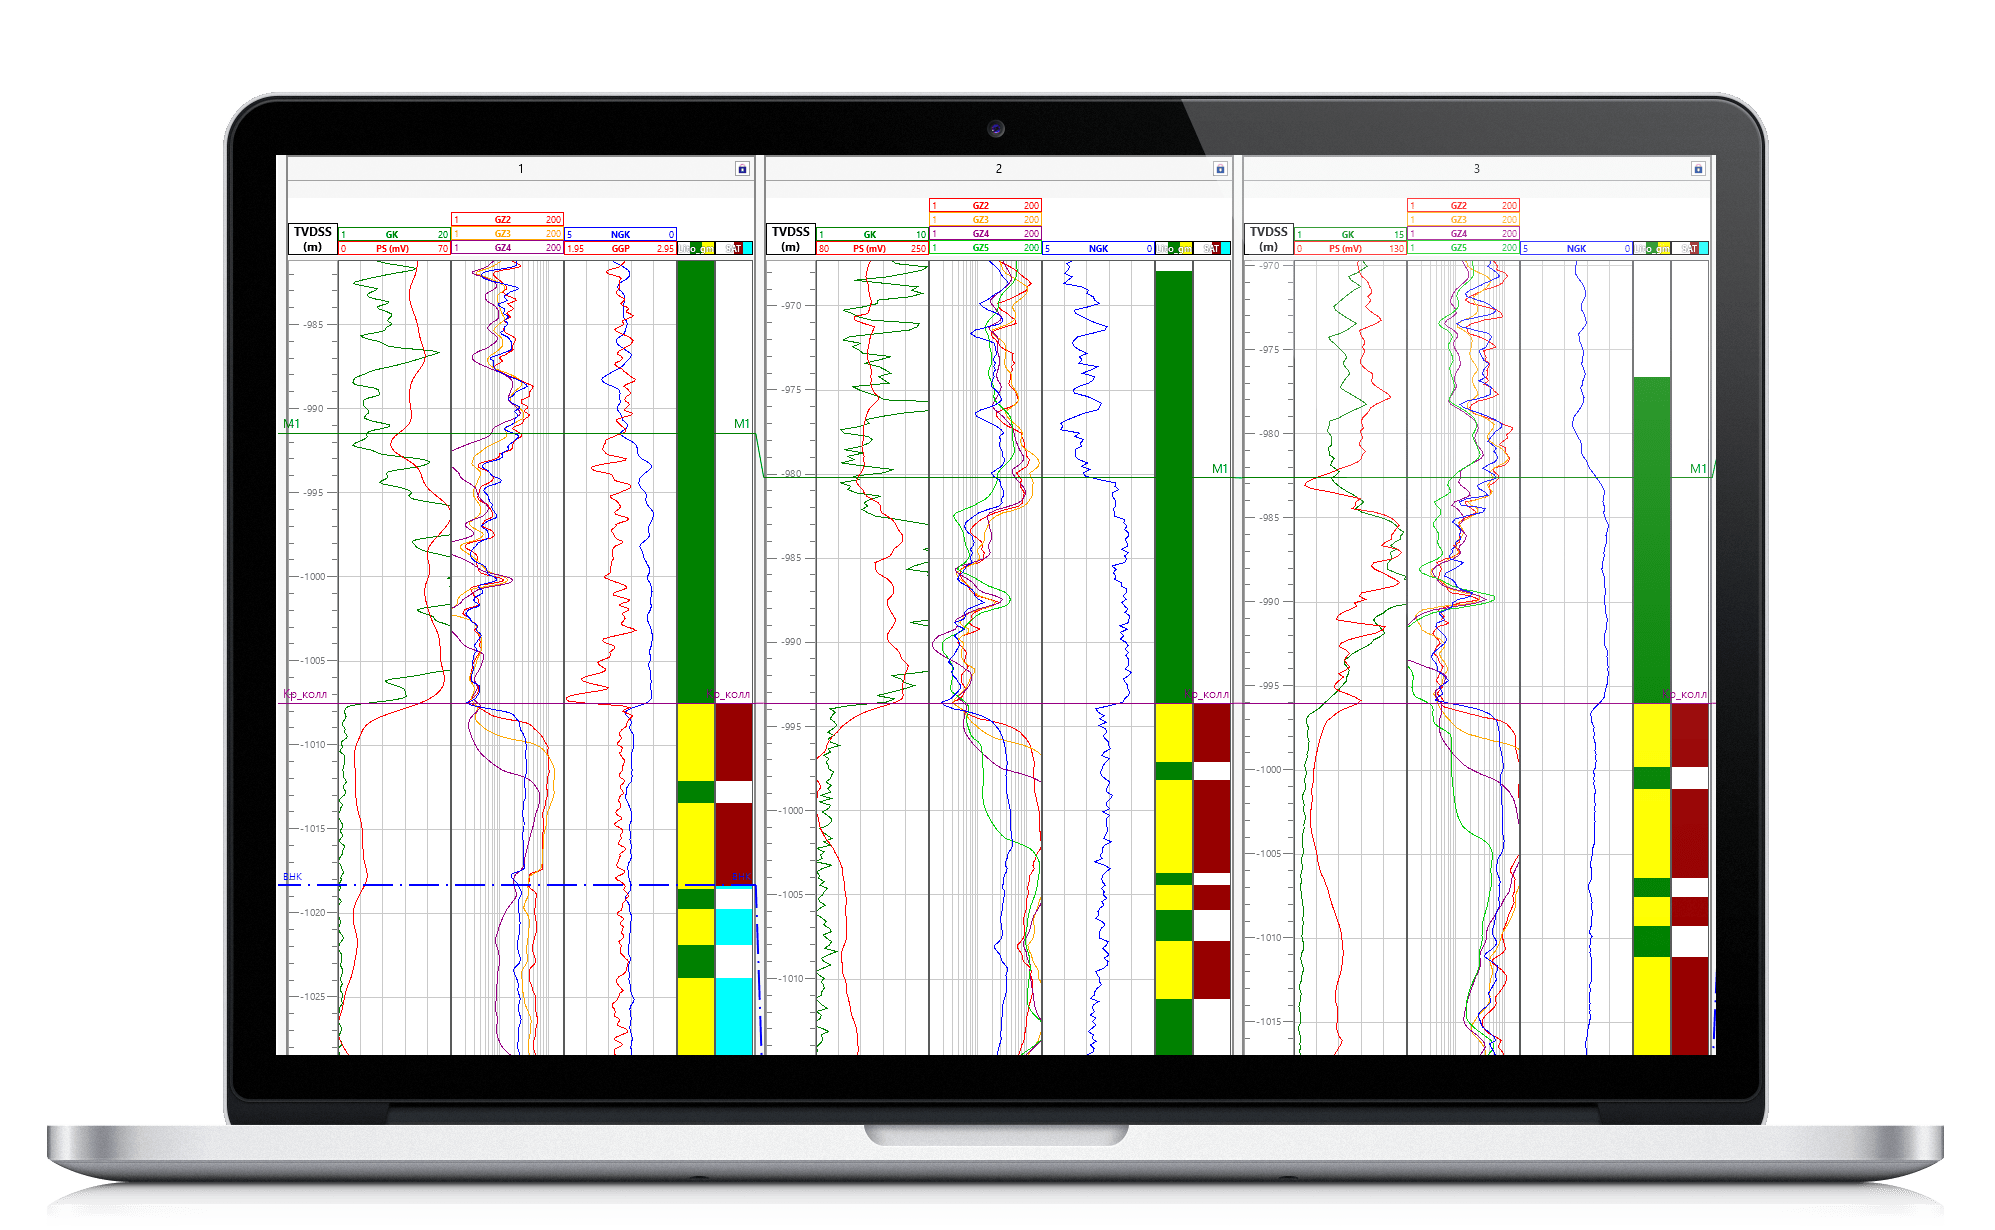Viewport: 1995px width, 1230px height.
Task: Click the -1020 depth tick in well 1
Action: point(313,913)
